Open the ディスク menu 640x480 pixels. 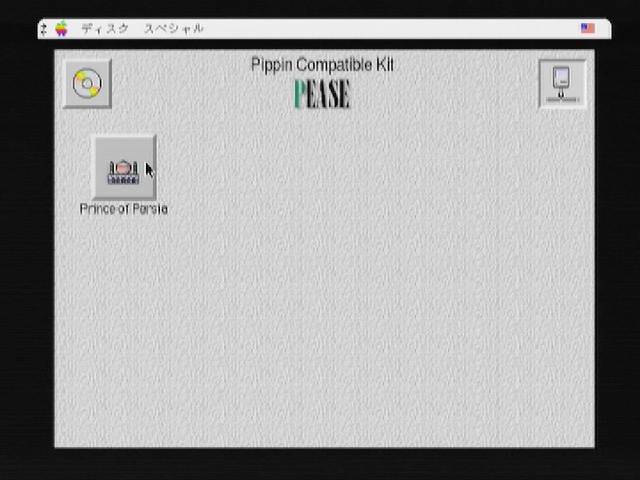coord(105,29)
